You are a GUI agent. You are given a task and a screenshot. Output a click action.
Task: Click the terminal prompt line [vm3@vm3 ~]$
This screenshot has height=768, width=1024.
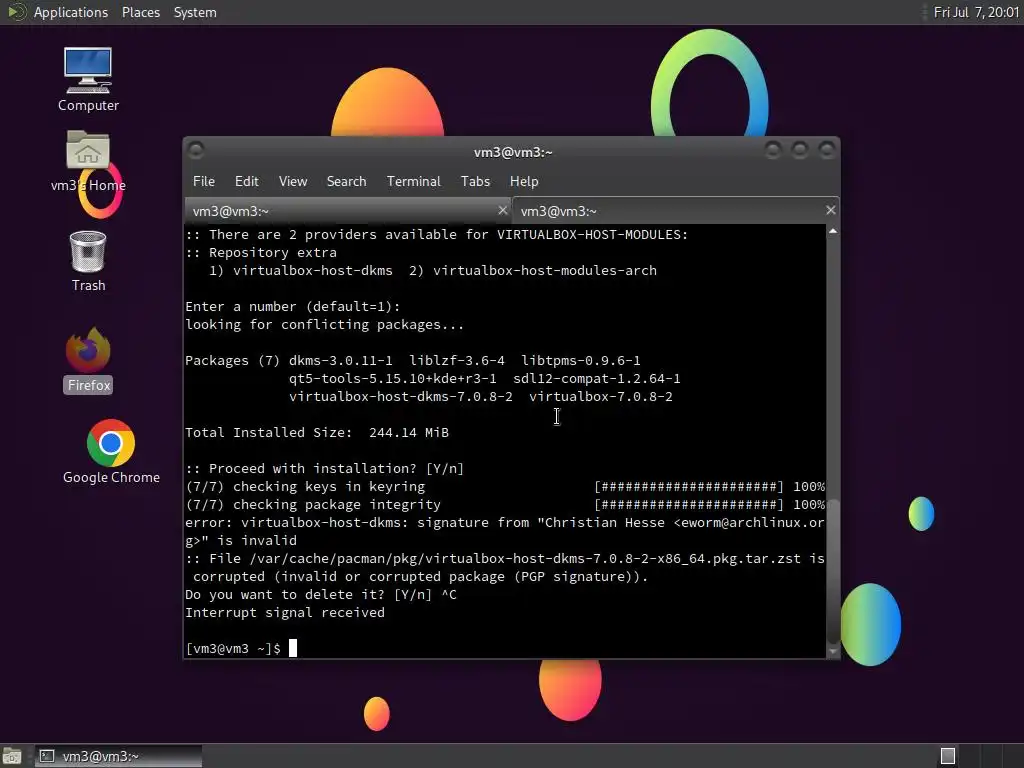[234, 648]
